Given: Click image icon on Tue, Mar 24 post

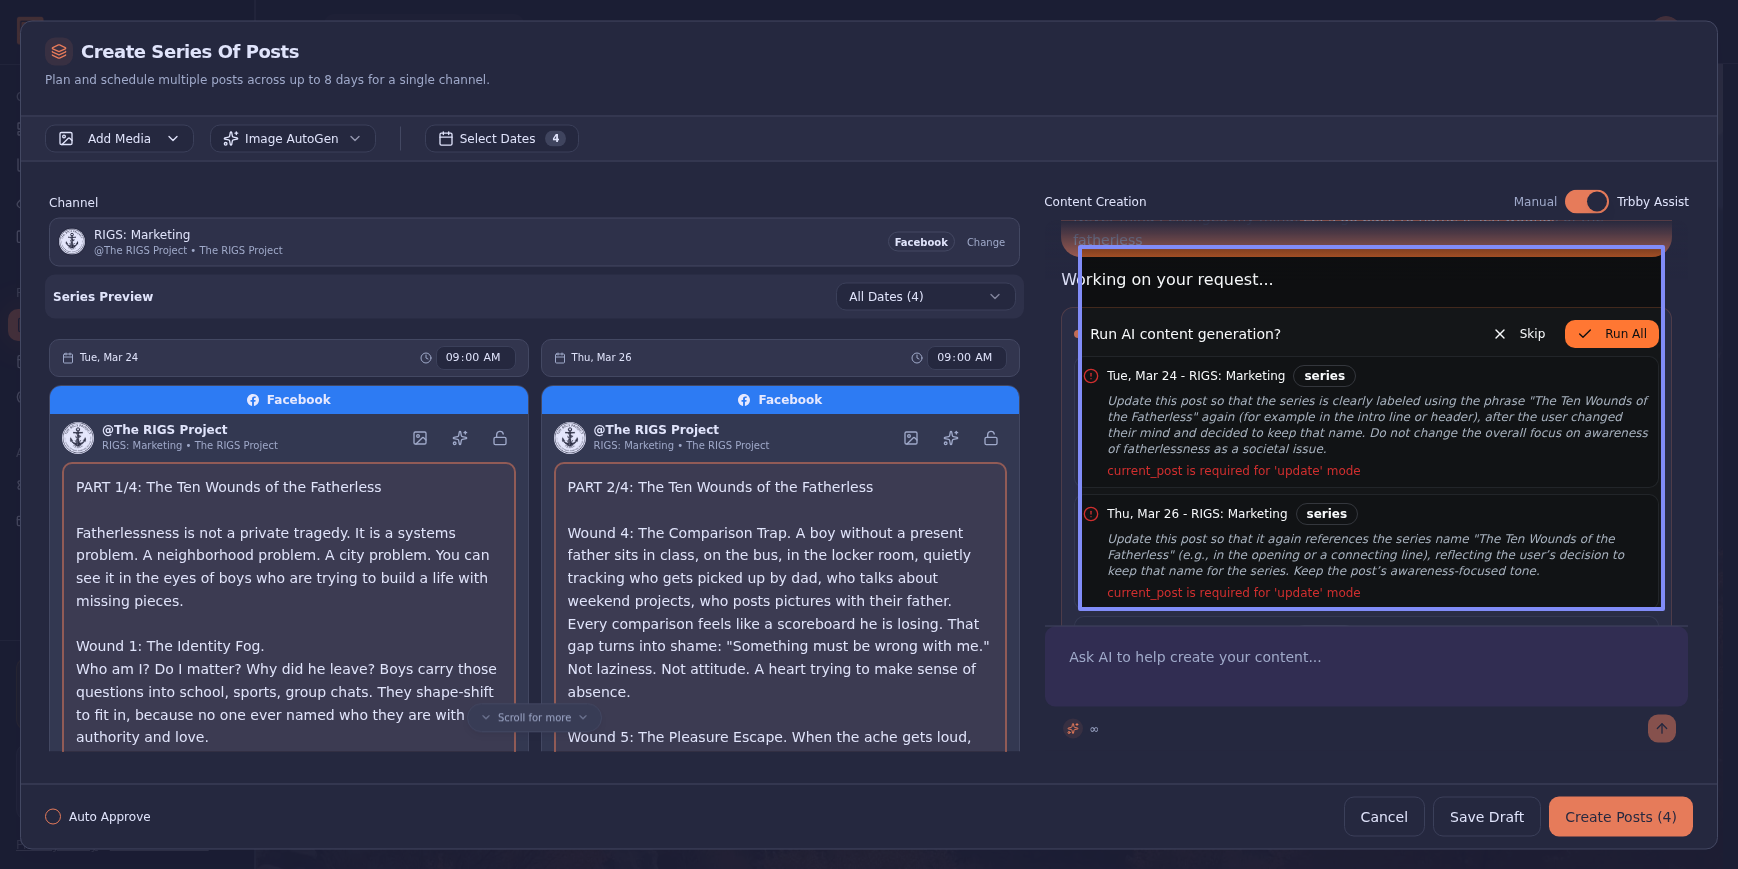Looking at the screenshot, I should pos(420,438).
